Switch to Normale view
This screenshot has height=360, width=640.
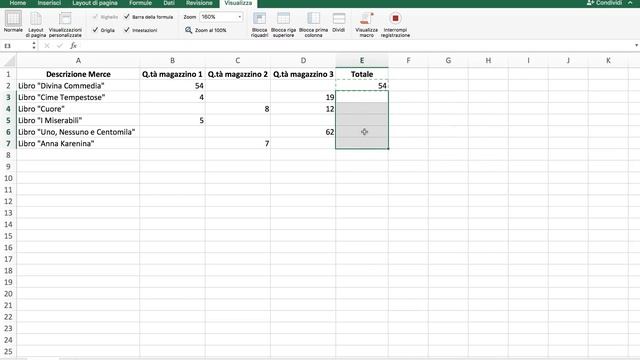[13, 22]
